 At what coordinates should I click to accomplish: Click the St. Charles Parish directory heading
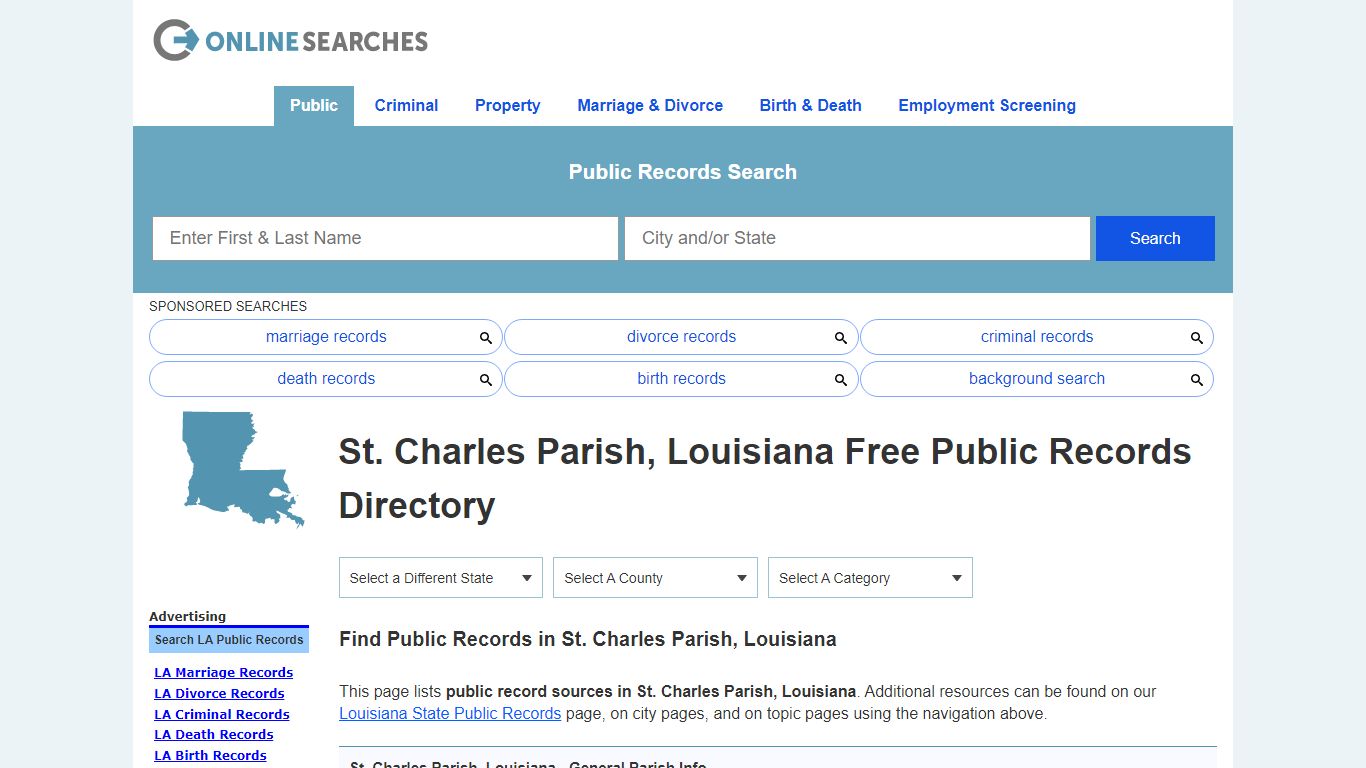click(765, 478)
